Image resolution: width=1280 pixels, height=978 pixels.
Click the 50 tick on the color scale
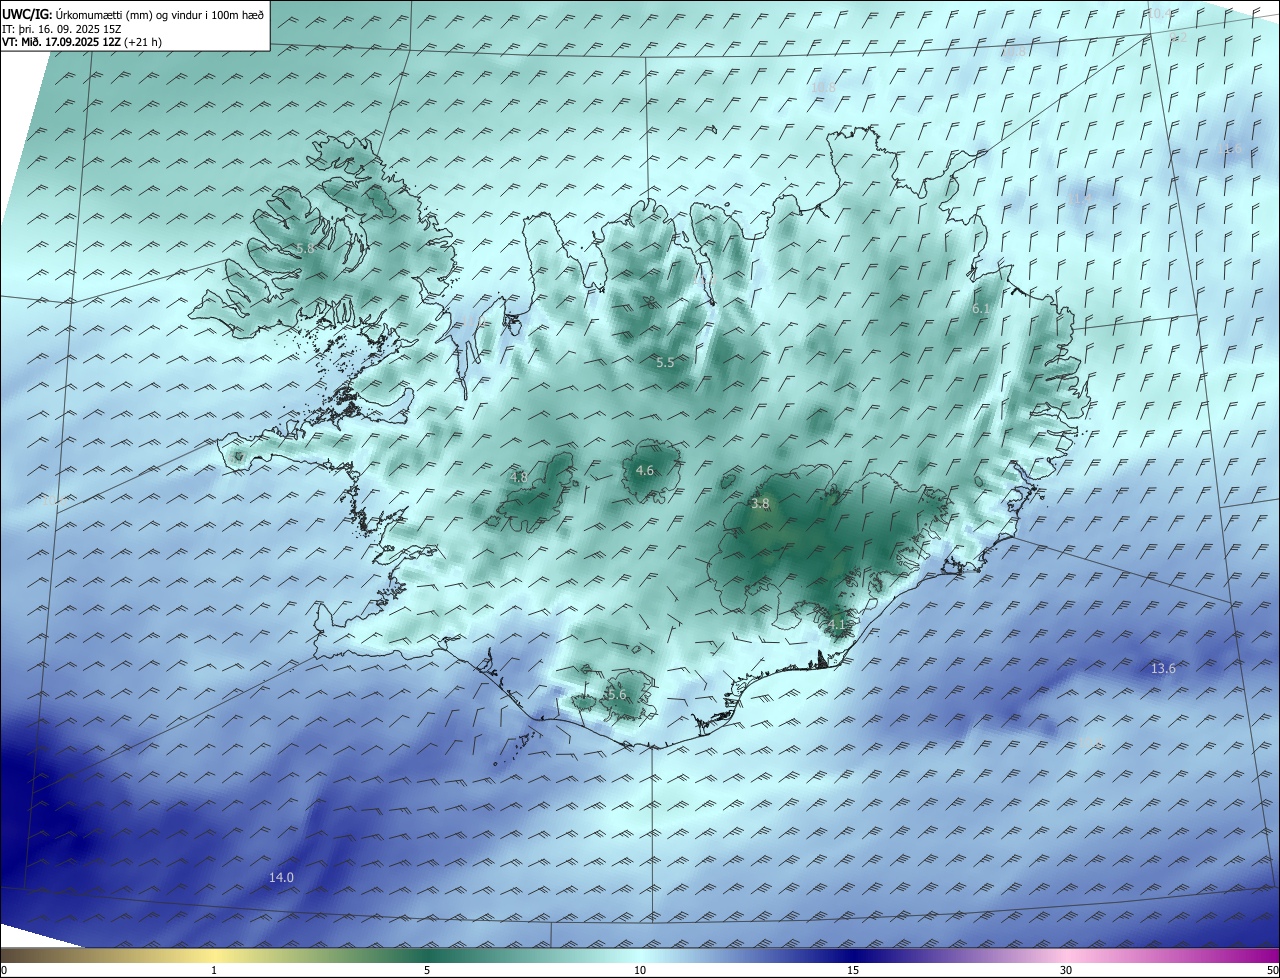tap(1272, 970)
